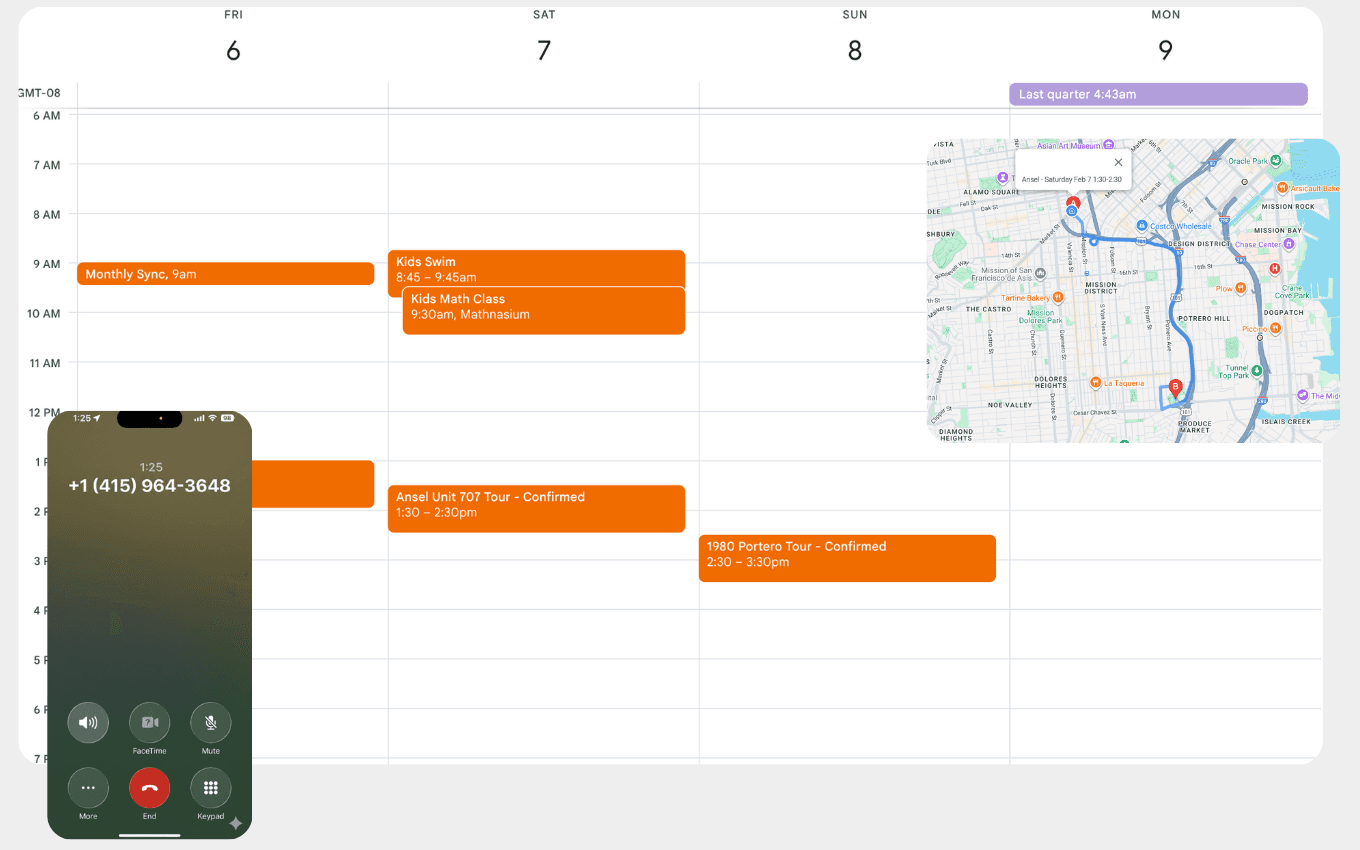Close the Ansel Saturday map popup
This screenshot has height=850, width=1360.
tap(1119, 162)
